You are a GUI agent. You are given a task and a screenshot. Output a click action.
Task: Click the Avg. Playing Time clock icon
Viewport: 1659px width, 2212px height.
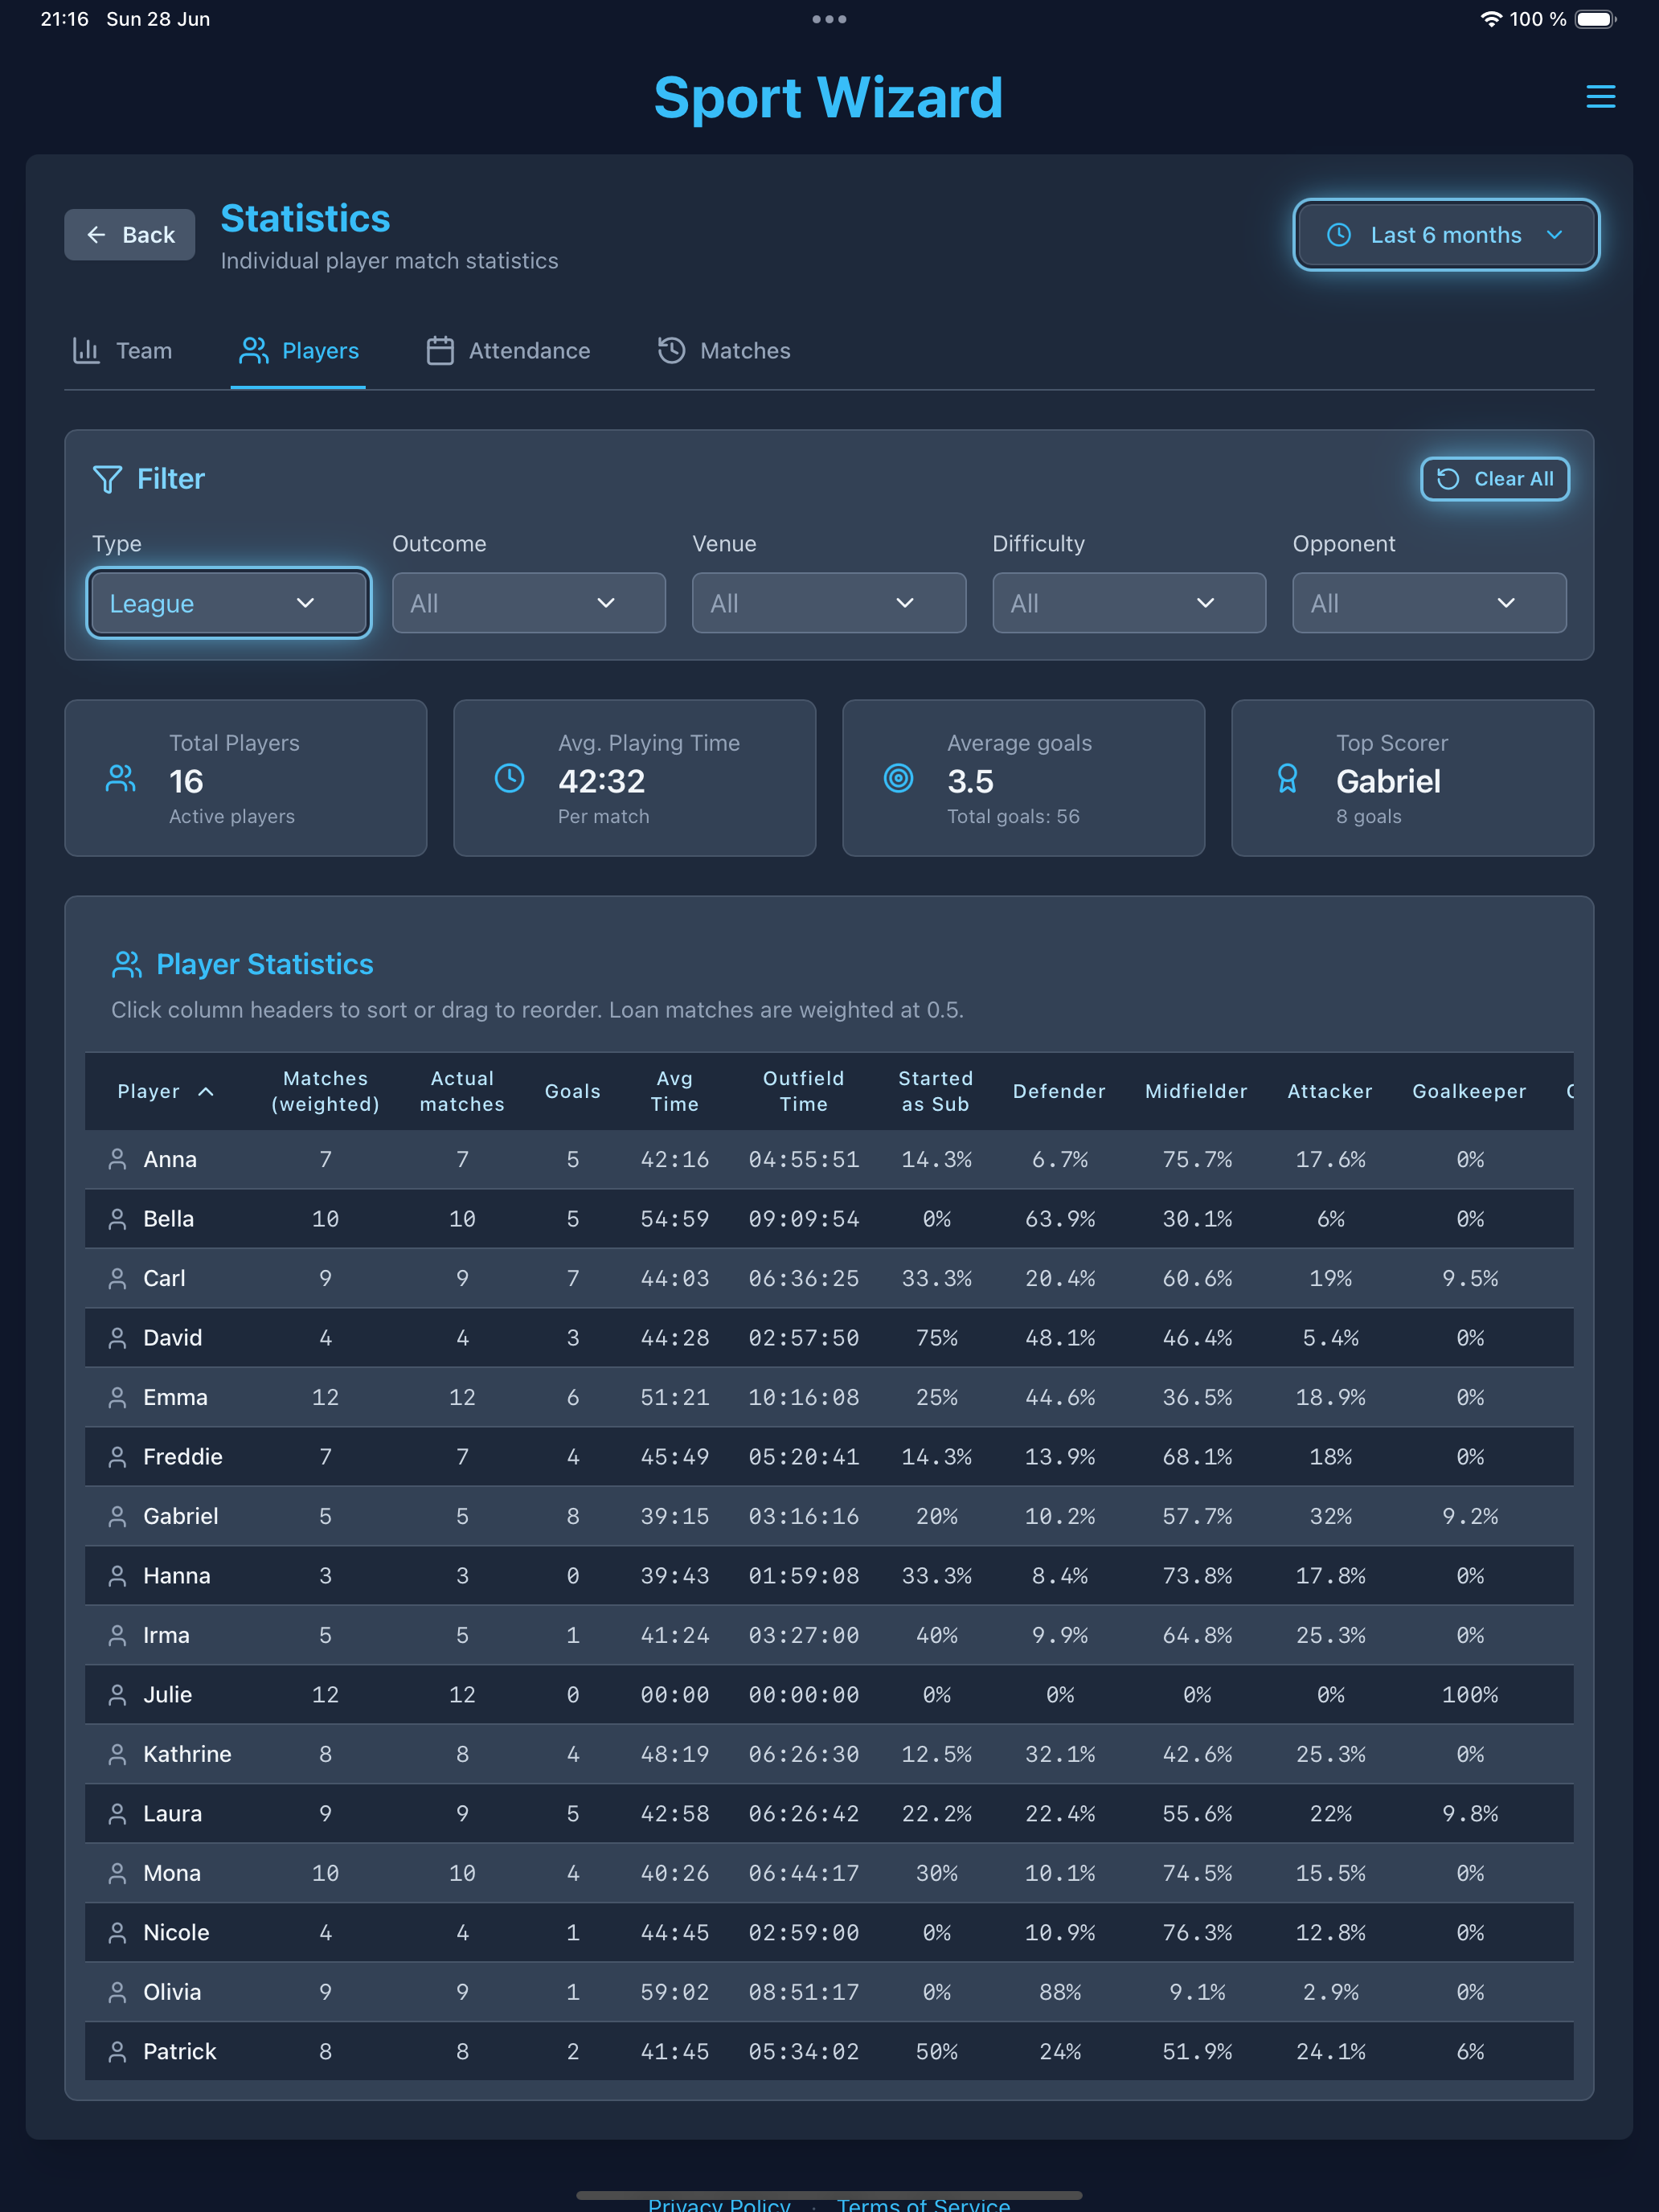(x=510, y=778)
